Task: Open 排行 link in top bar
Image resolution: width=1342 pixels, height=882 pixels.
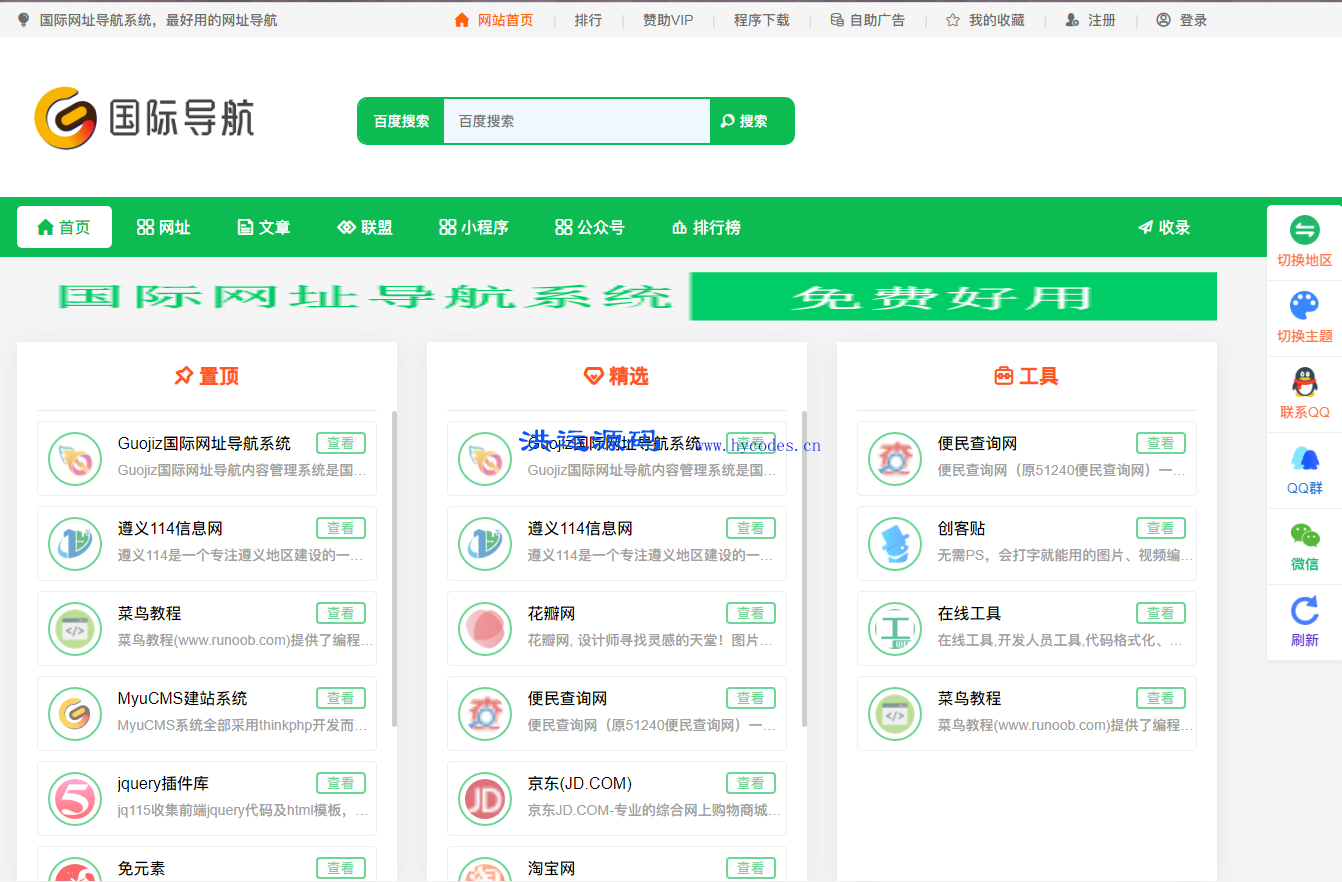Action: pyautogui.click(x=588, y=20)
